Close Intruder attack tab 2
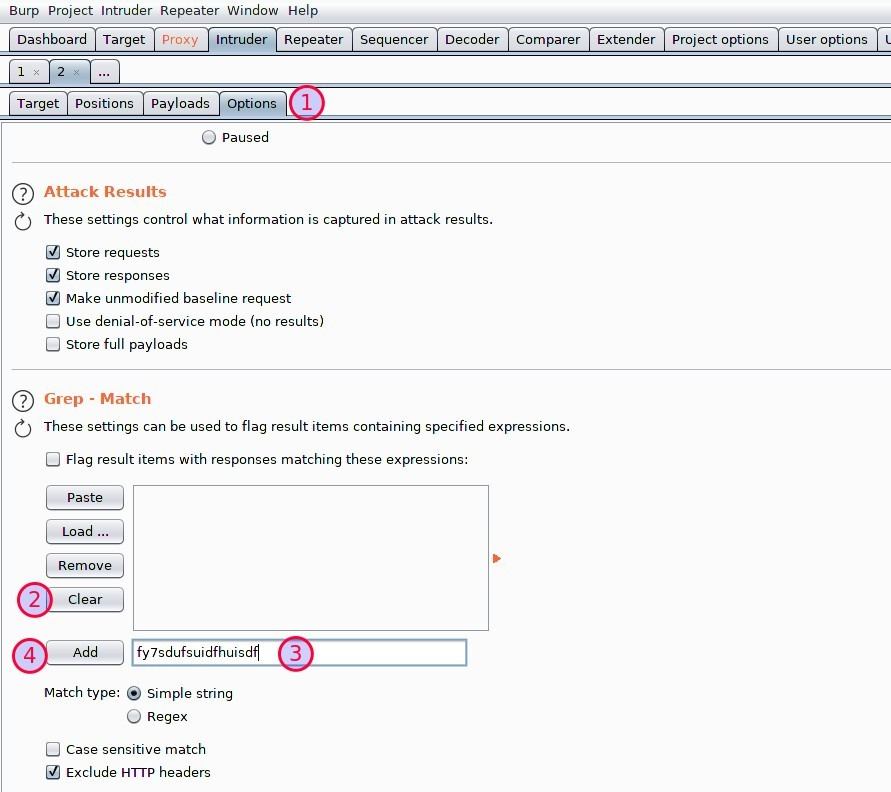Viewport: 891px width, 792px height. pyautogui.click(x=76, y=72)
